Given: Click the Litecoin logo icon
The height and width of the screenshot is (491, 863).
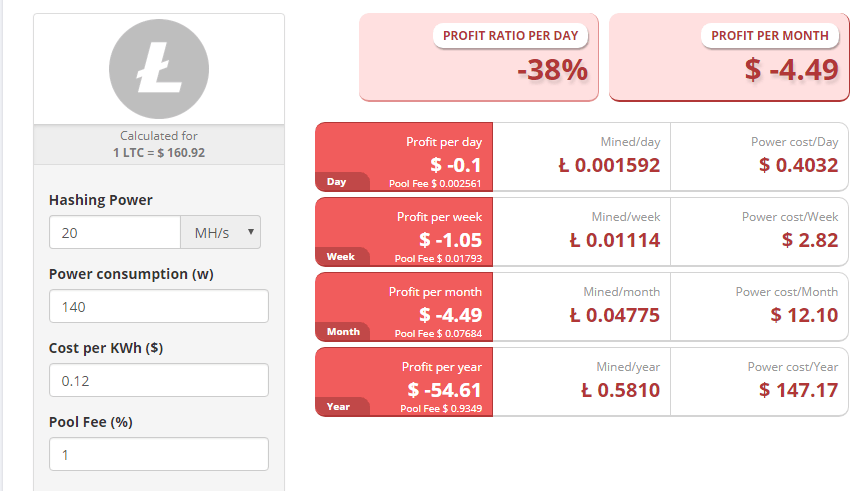Looking at the screenshot, I should [x=159, y=69].
